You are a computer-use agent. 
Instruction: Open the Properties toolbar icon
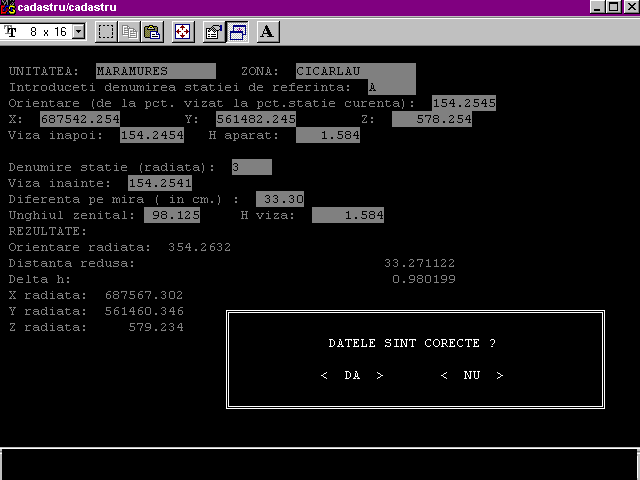[213, 32]
